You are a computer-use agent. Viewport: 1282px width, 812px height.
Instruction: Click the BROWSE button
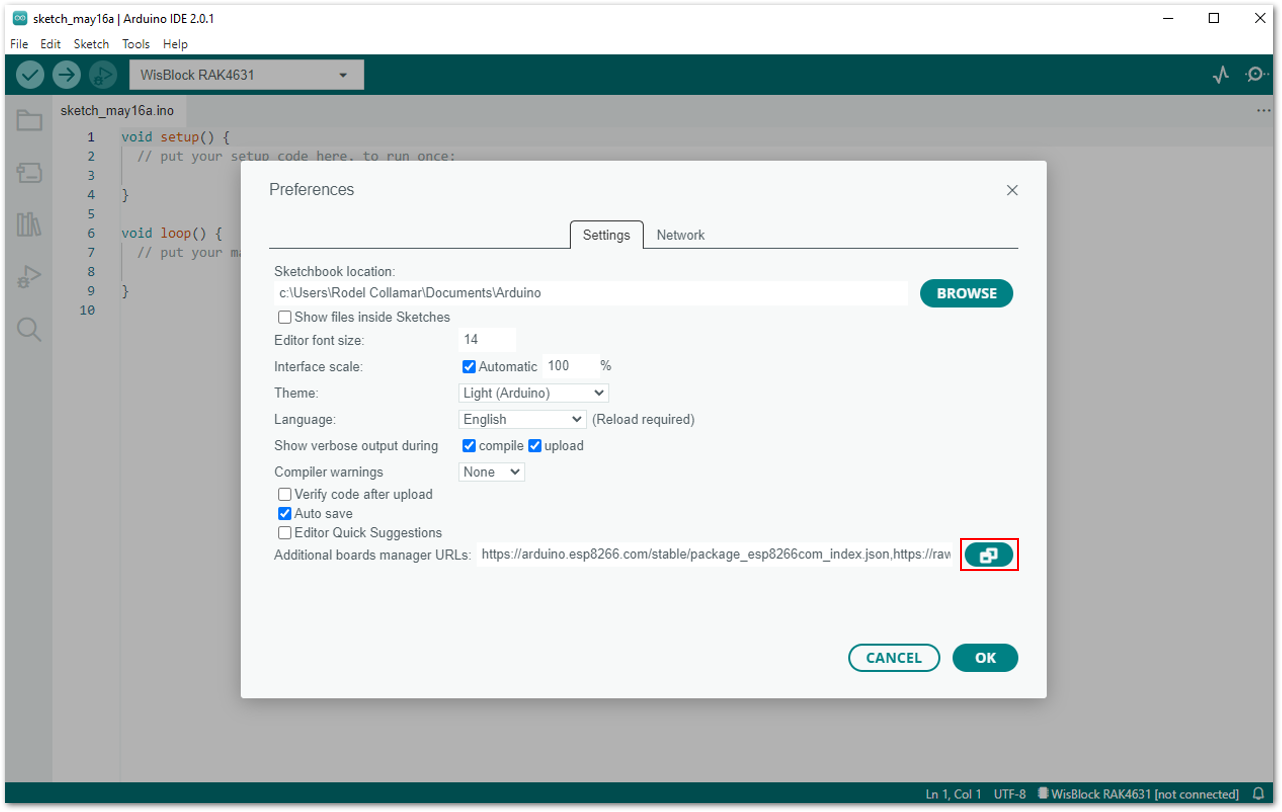click(x=966, y=293)
